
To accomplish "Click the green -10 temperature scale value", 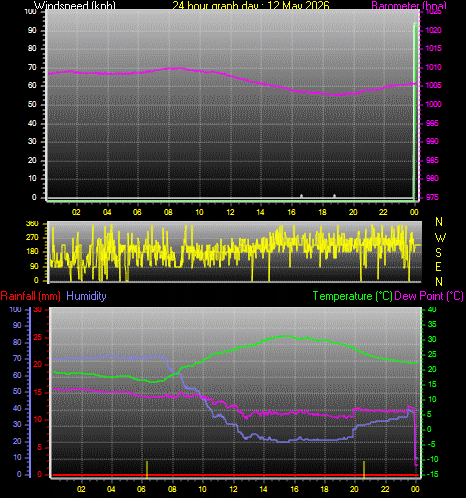I will (x=433, y=459).
